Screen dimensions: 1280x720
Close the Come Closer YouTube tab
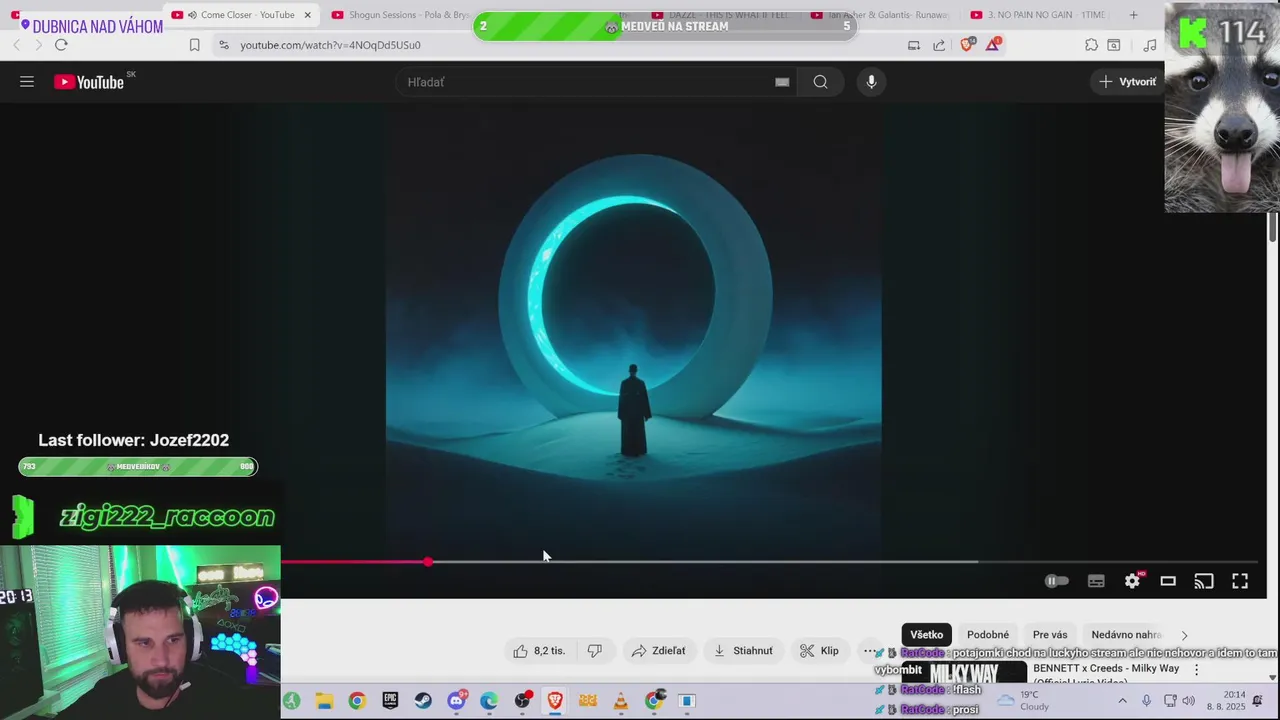(x=307, y=15)
